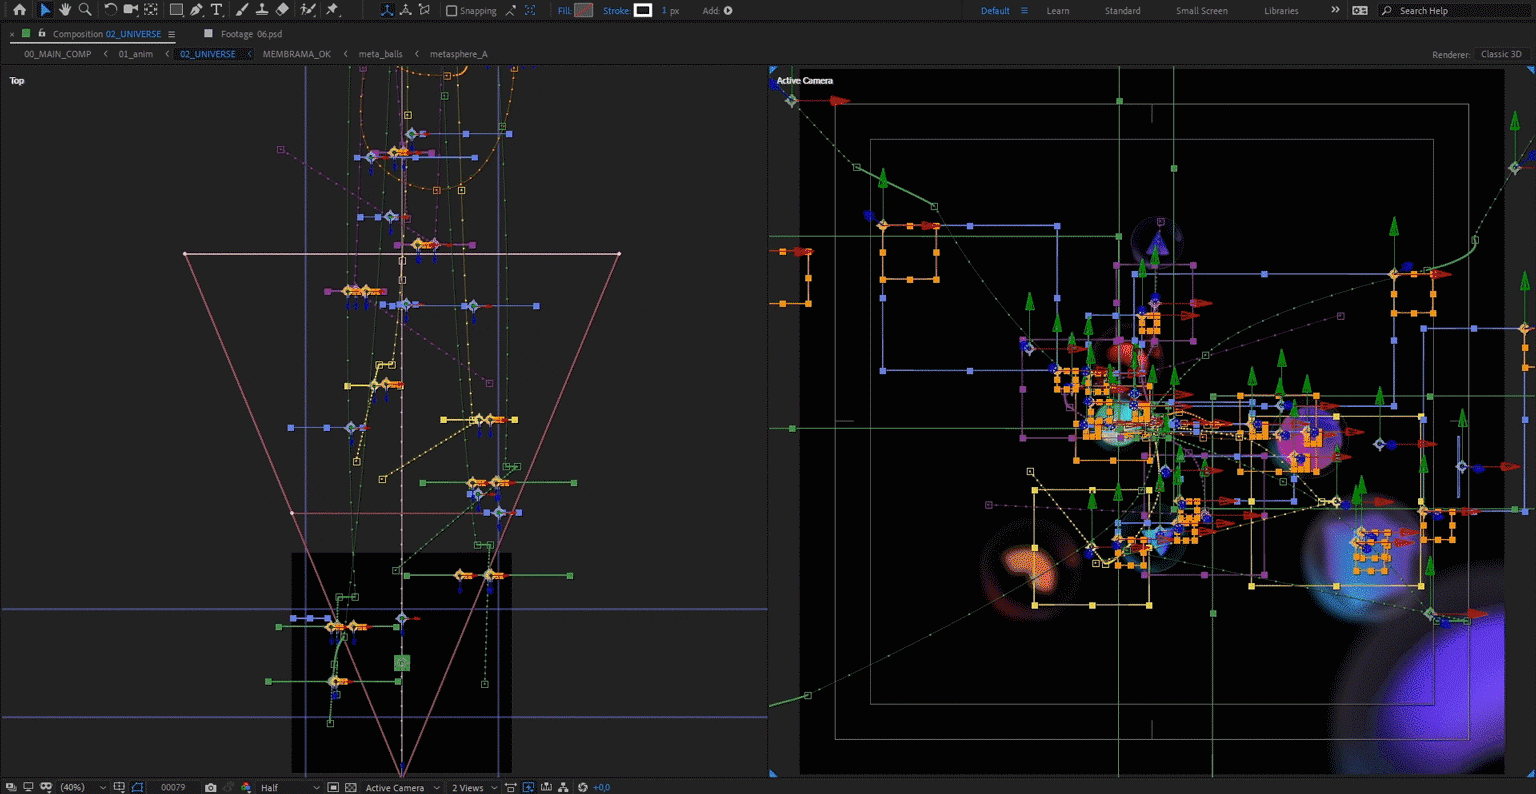
Task: Select the Unified Camera tool
Action: click(x=130, y=10)
